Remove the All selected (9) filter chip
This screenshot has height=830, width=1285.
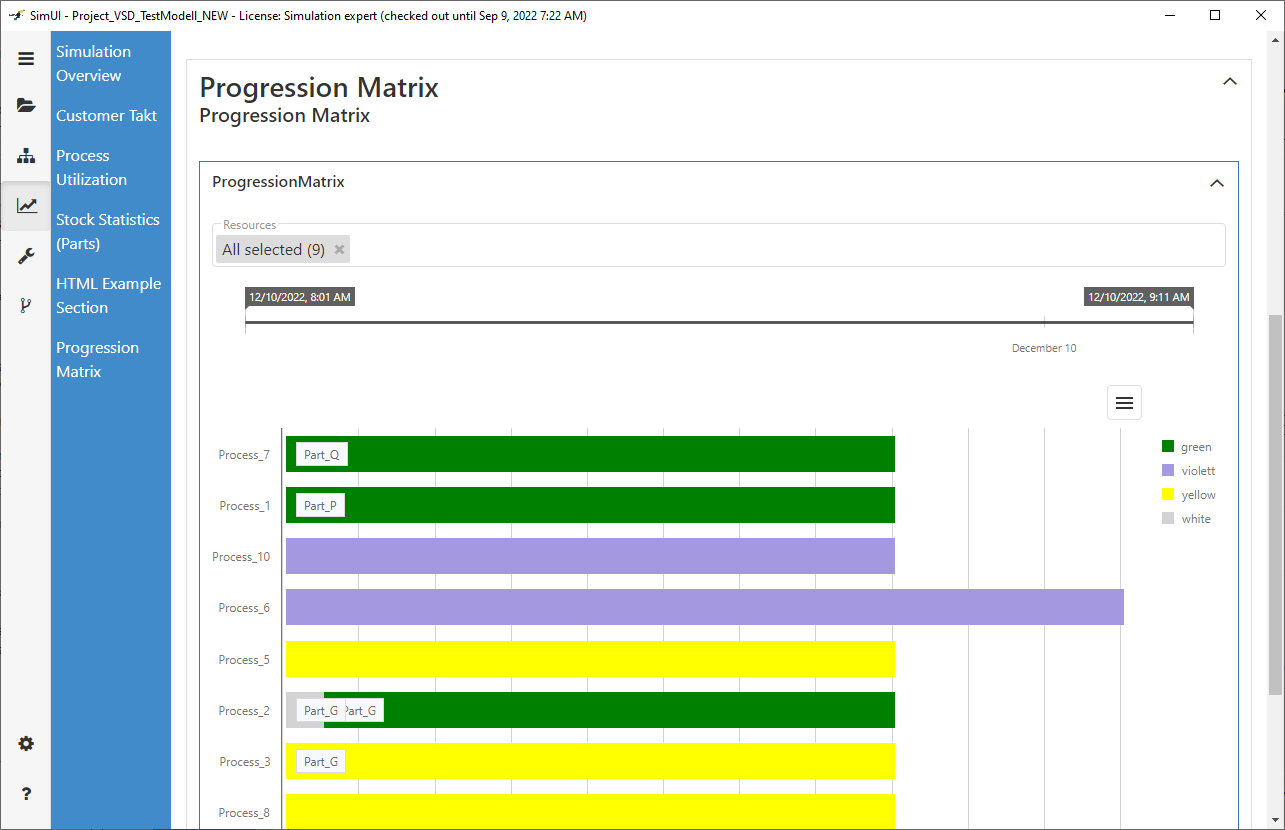[x=339, y=249]
